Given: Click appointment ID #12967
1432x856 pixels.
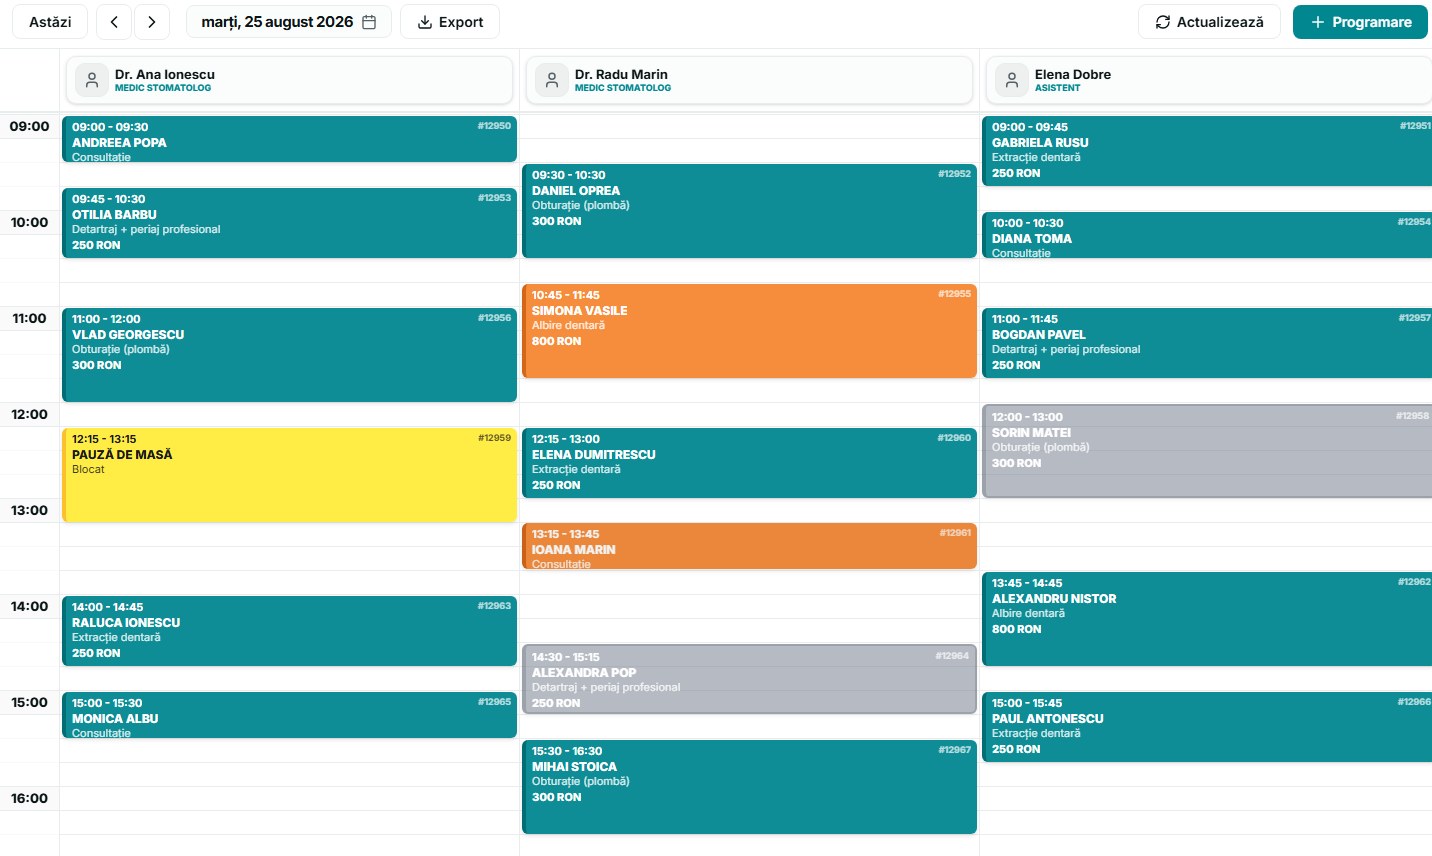Looking at the screenshot, I should (954, 750).
